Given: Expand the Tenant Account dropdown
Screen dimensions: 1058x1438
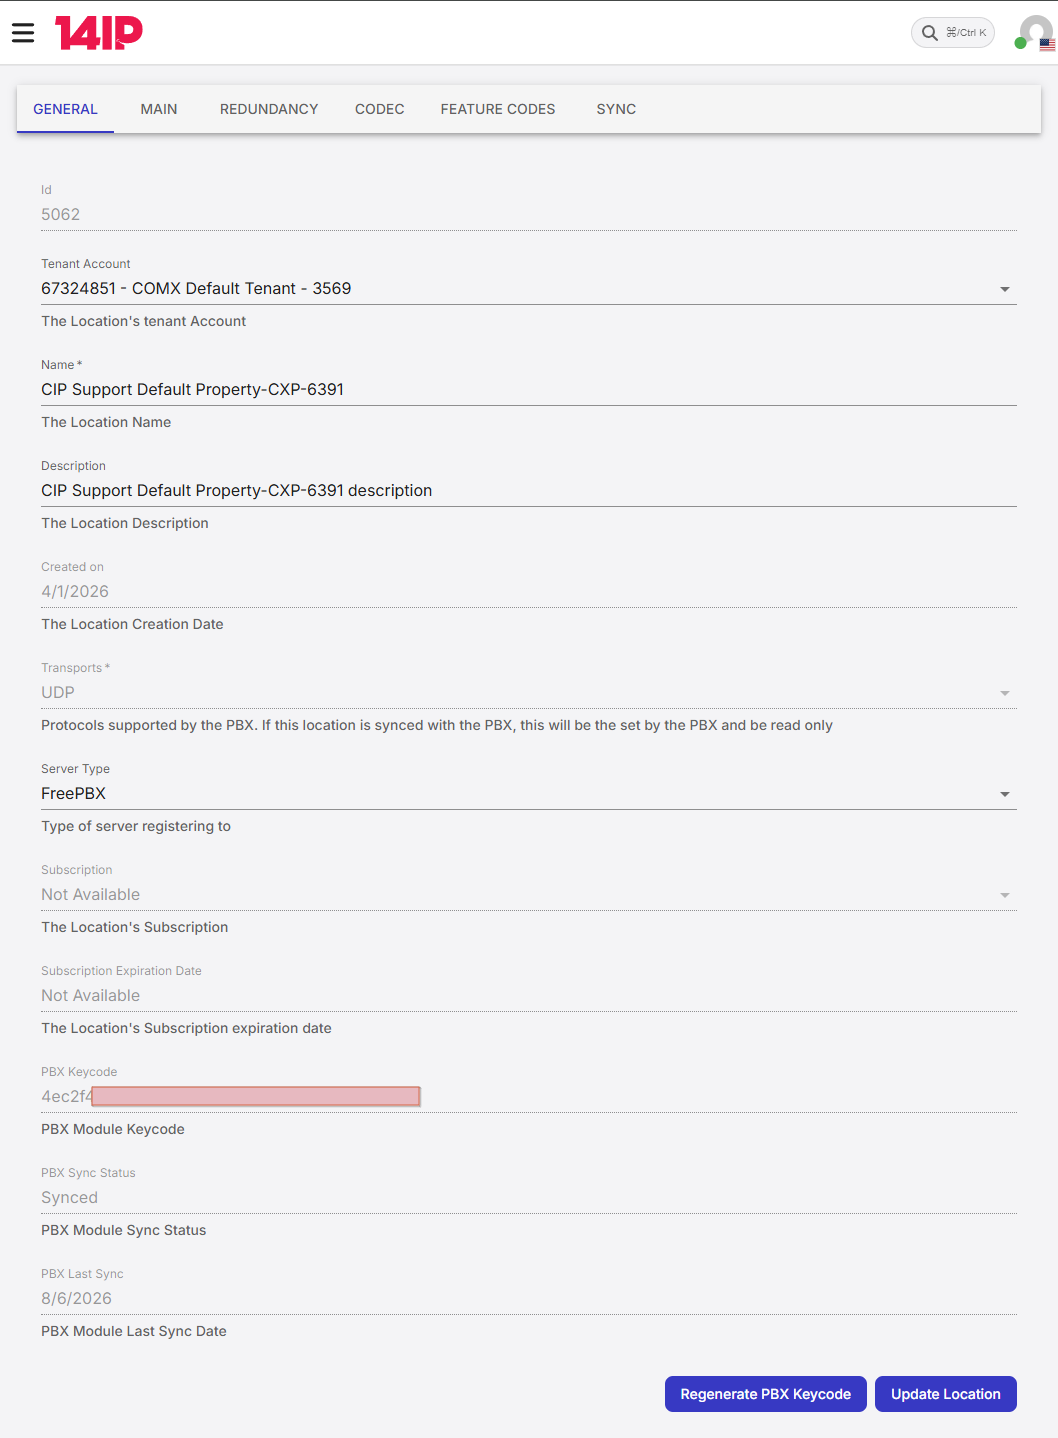Looking at the screenshot, I should click(x=1005, y=289).
